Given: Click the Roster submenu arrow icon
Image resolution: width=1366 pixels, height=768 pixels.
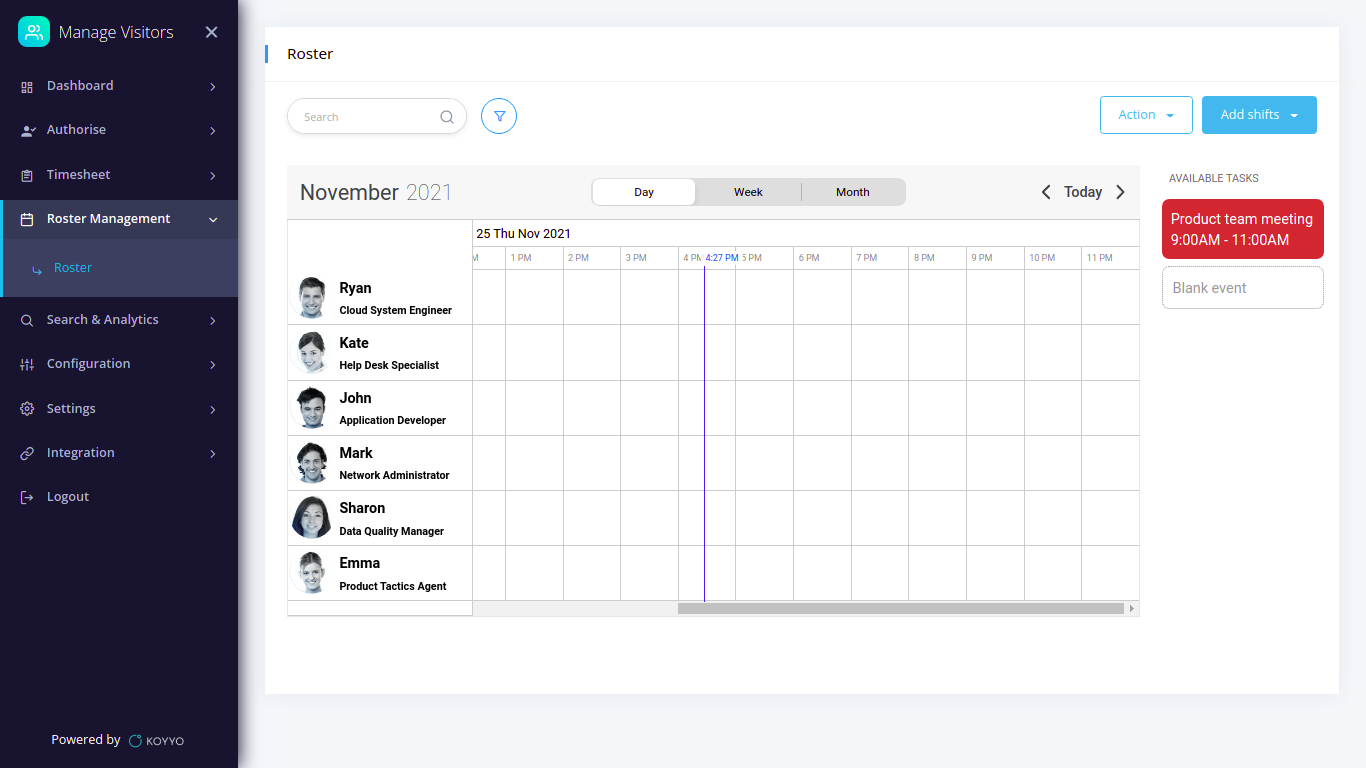Looking at the screenshot, I should pyautogui.click(x=37, y=269).
